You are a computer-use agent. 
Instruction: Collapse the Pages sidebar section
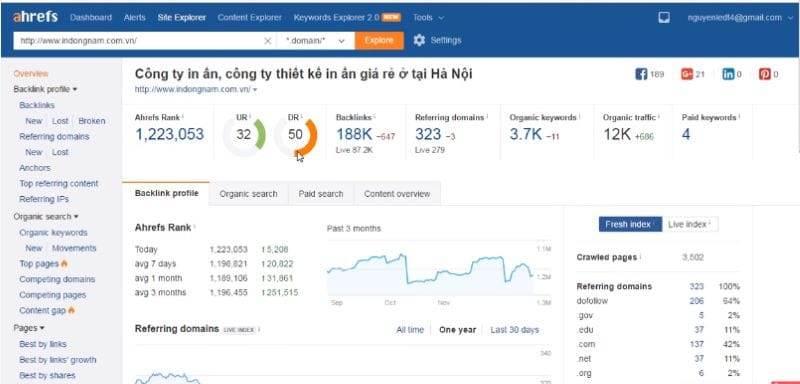pos(29,328)
